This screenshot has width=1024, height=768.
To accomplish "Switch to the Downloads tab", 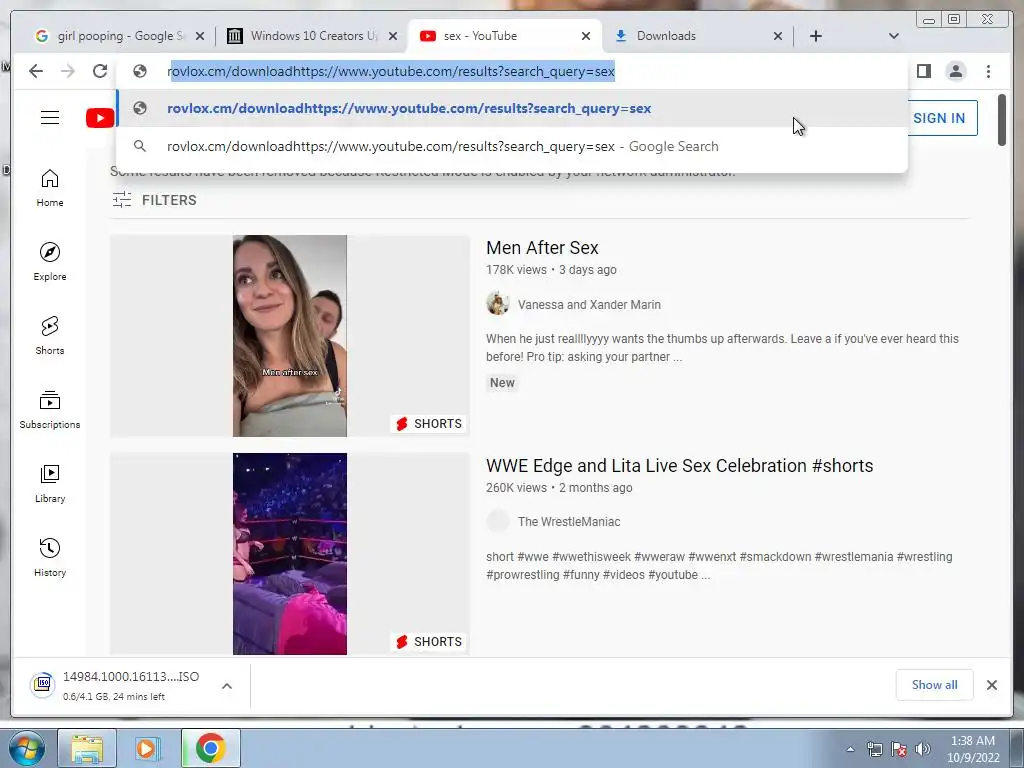I will pyautogui.click(x=697, y=36).
